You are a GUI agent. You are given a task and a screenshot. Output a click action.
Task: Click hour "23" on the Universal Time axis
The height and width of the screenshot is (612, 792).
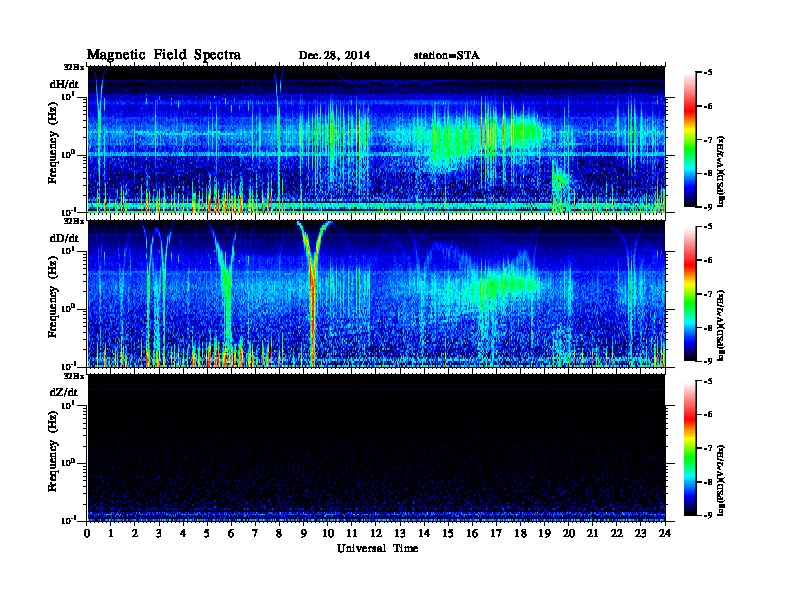tap(640, 534)
